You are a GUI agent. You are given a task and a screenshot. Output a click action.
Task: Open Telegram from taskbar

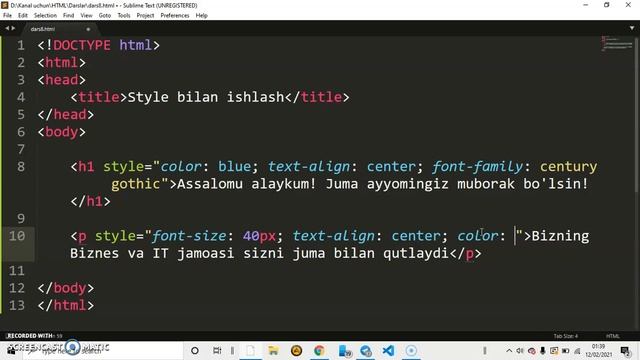click(366, 350)
